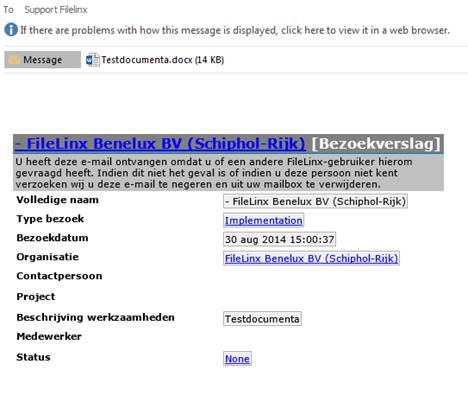The height and width of the screenshot is (396, 468).
Task: Click the Beschrijving werkzaamheden label
Action: tap(95, 317)
